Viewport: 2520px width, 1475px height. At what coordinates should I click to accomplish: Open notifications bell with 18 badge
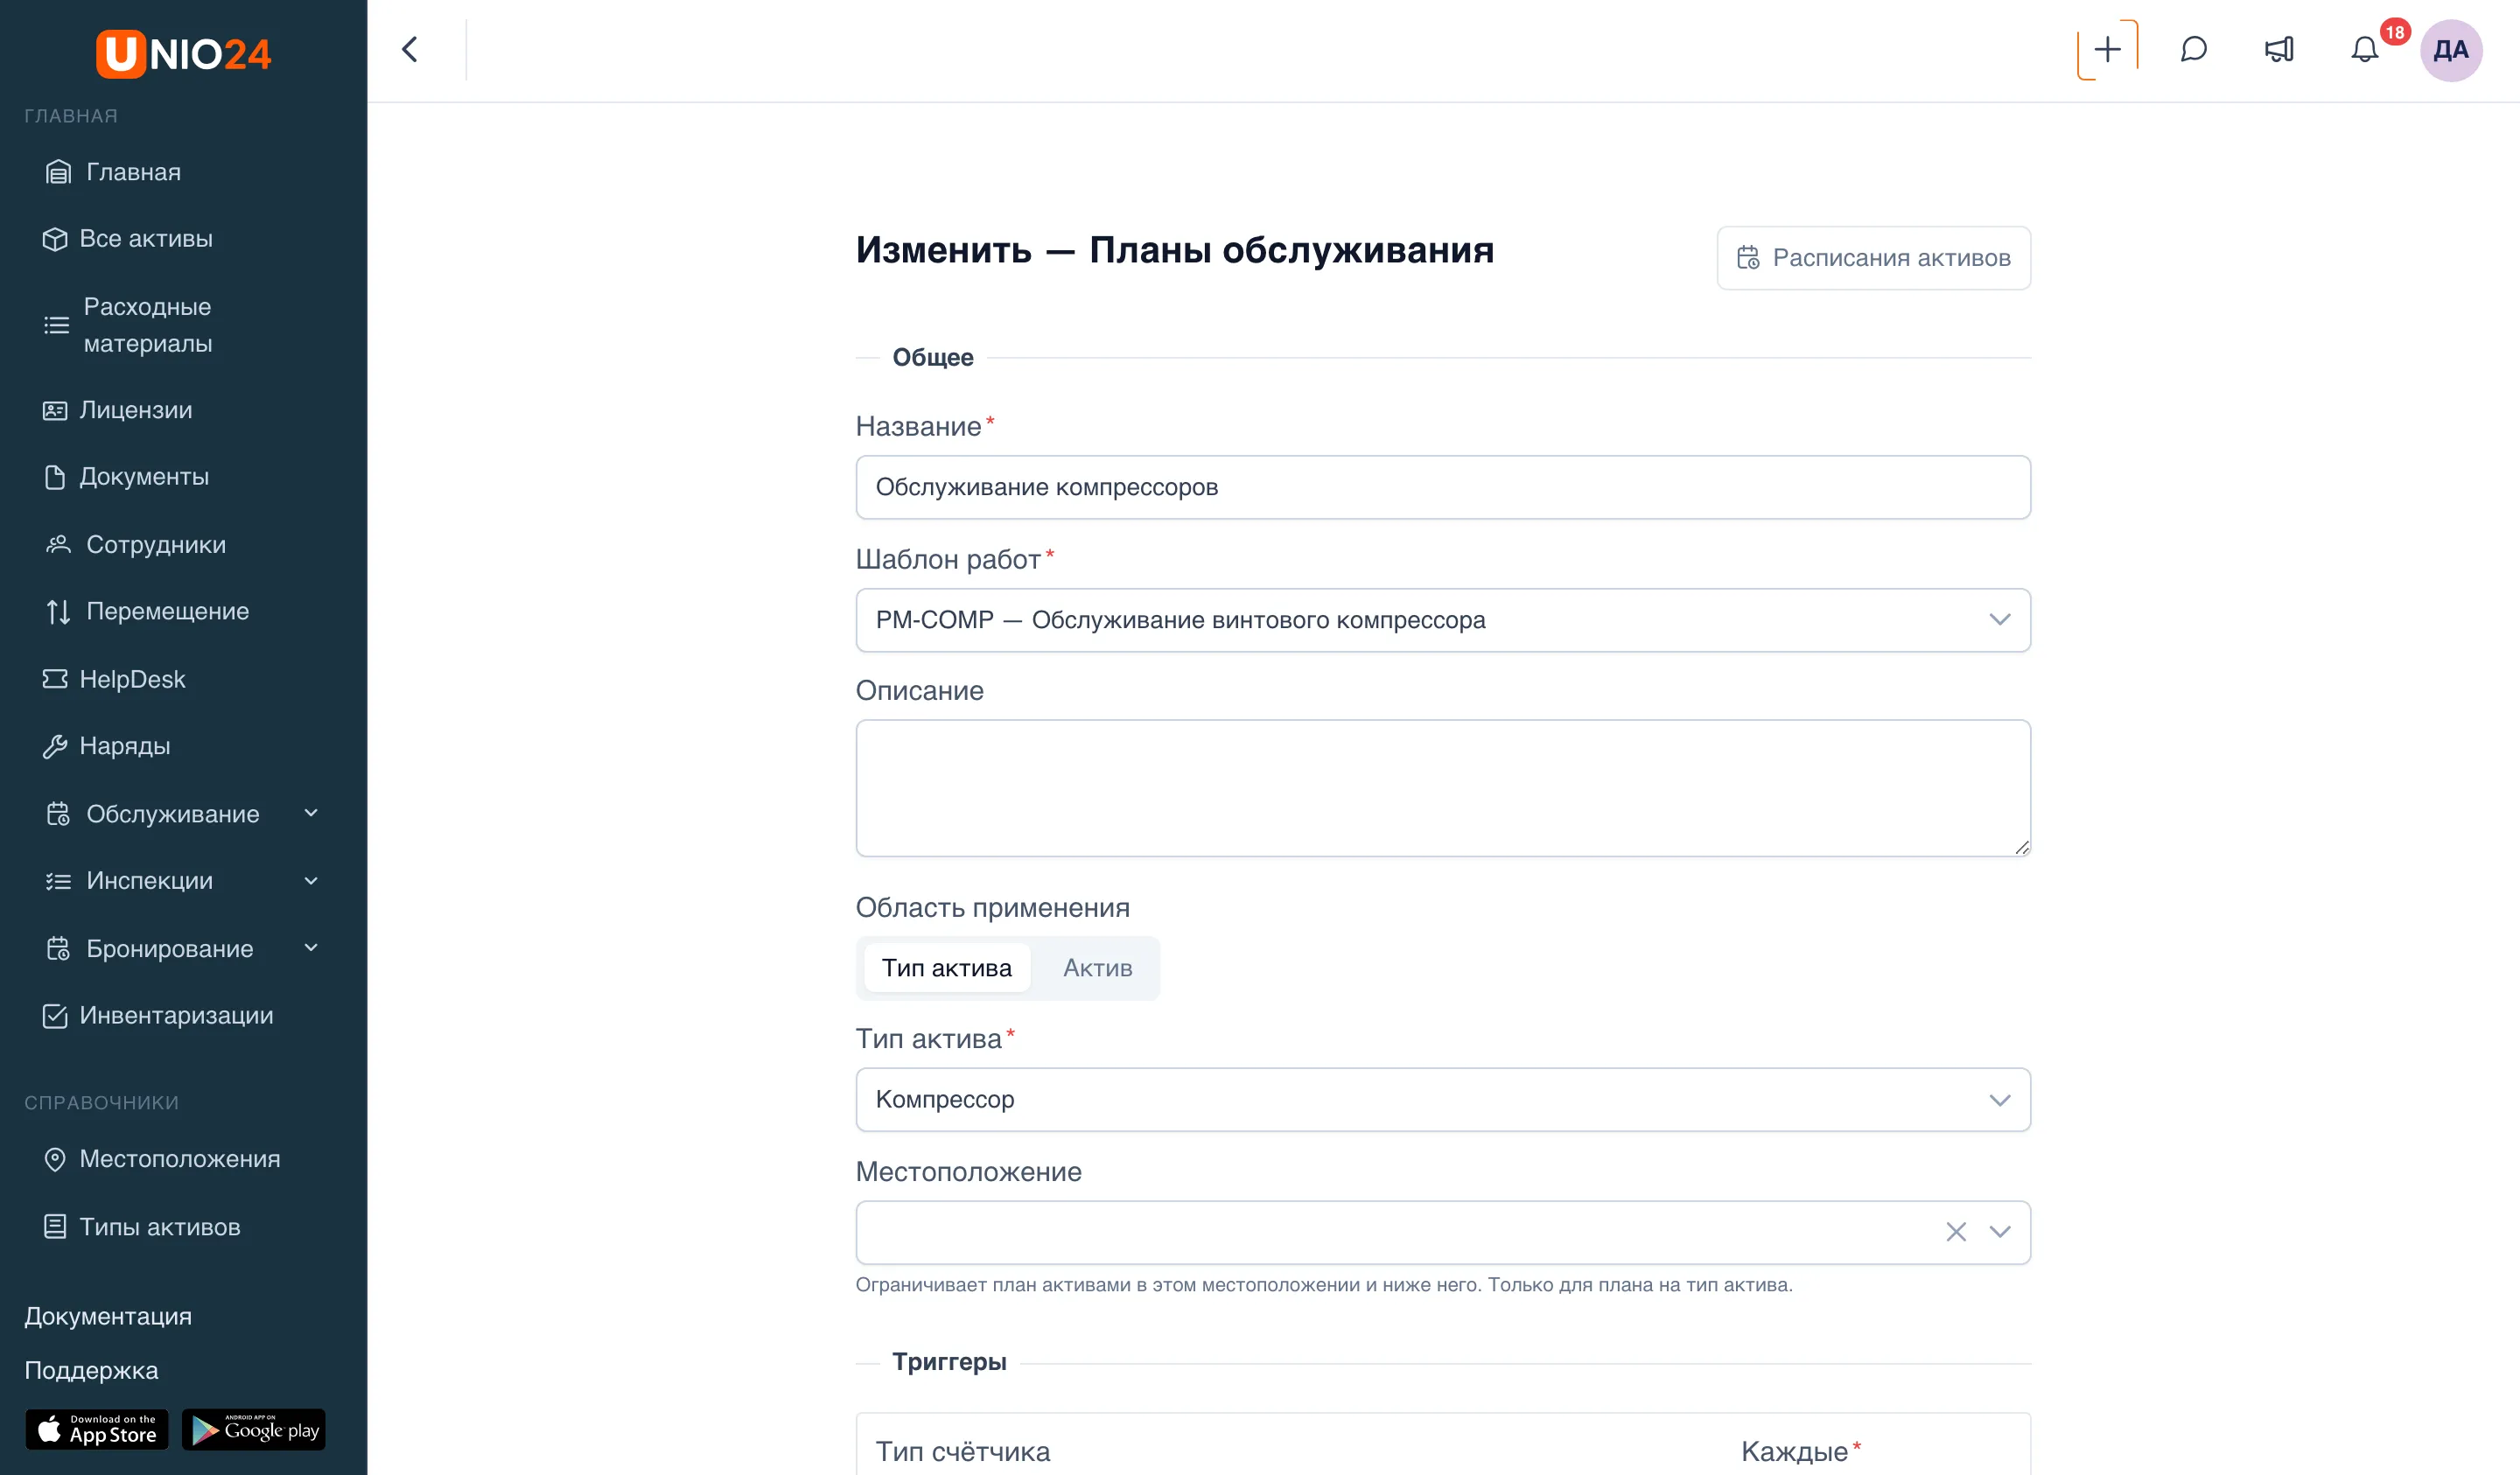(x=2365, y=50)
